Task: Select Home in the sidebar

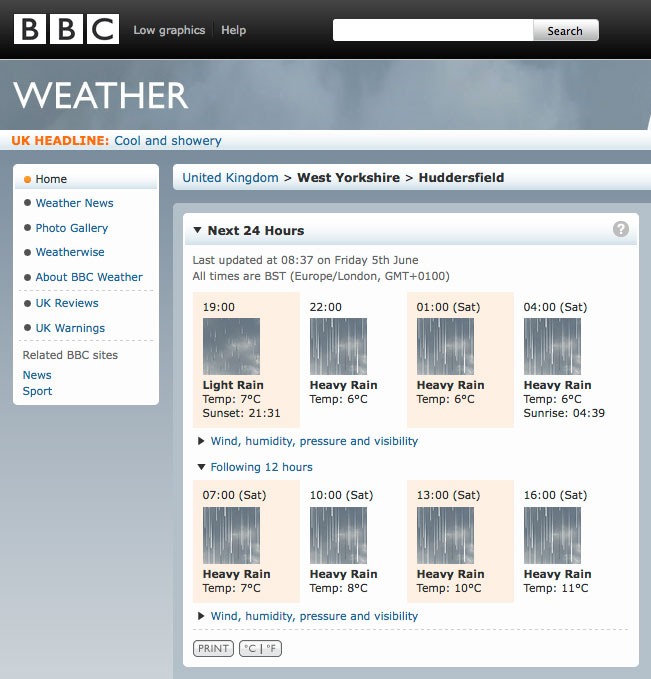Action: coord(51,179)
